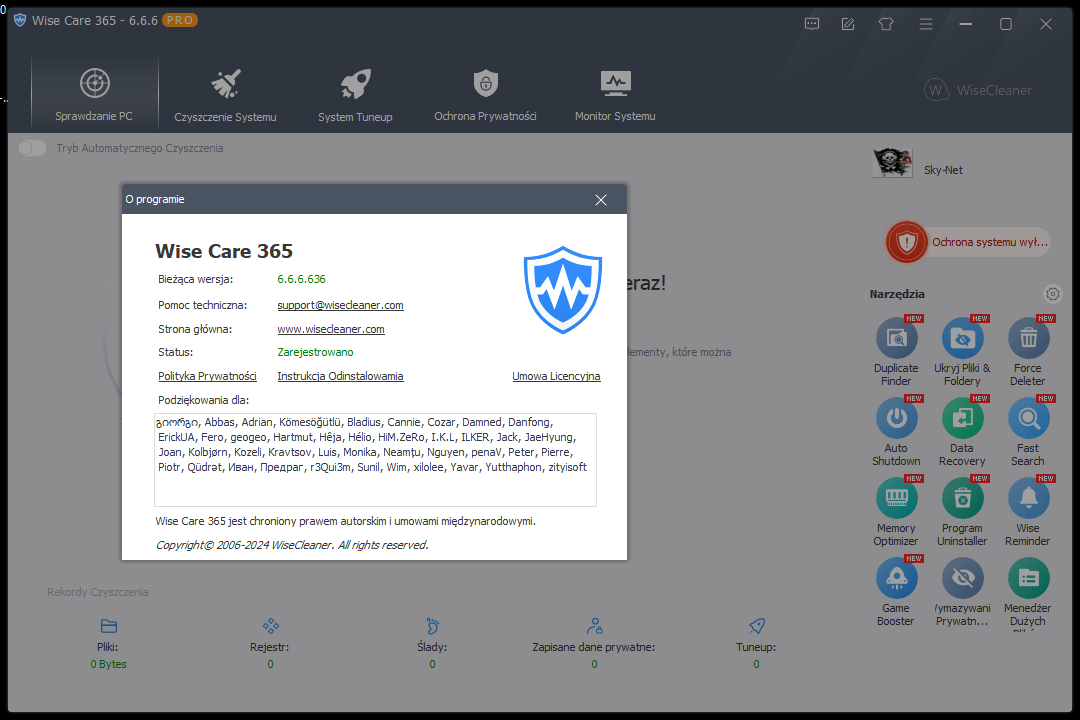Screen dimensions: 1080x720
Task: Click inside the Podziękowania dla credits box
Action: tap(375, 460)
